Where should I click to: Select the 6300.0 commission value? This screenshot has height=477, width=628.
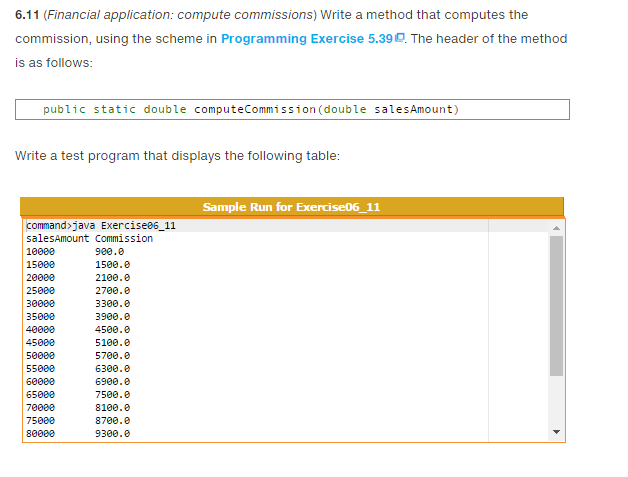coord(113,369)
